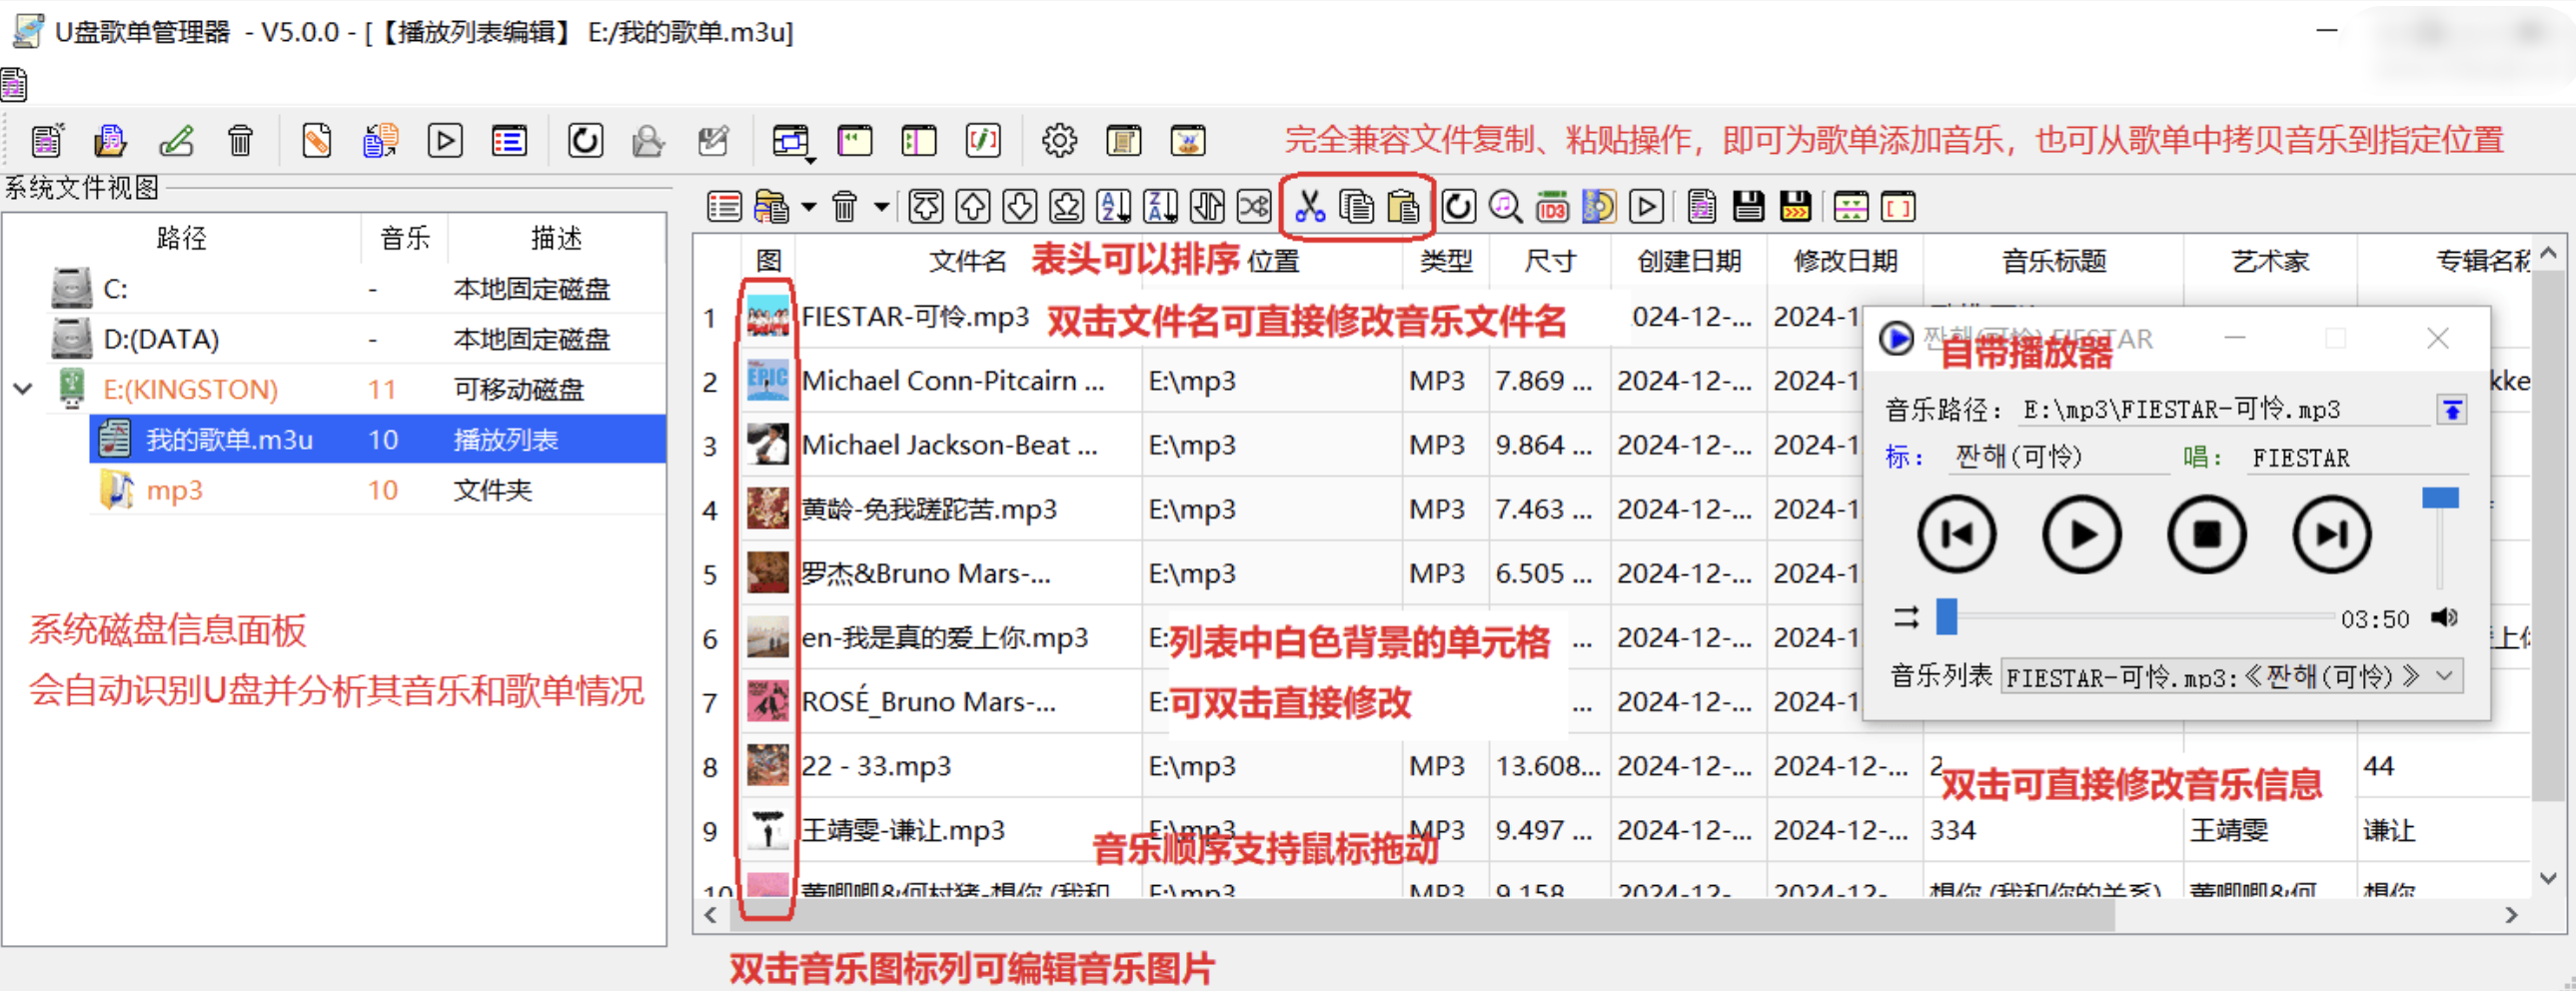Mute the player volume speaker icon
Image resolution: width=2576 pixels, height=991 pixels.
pos(2444,617)
